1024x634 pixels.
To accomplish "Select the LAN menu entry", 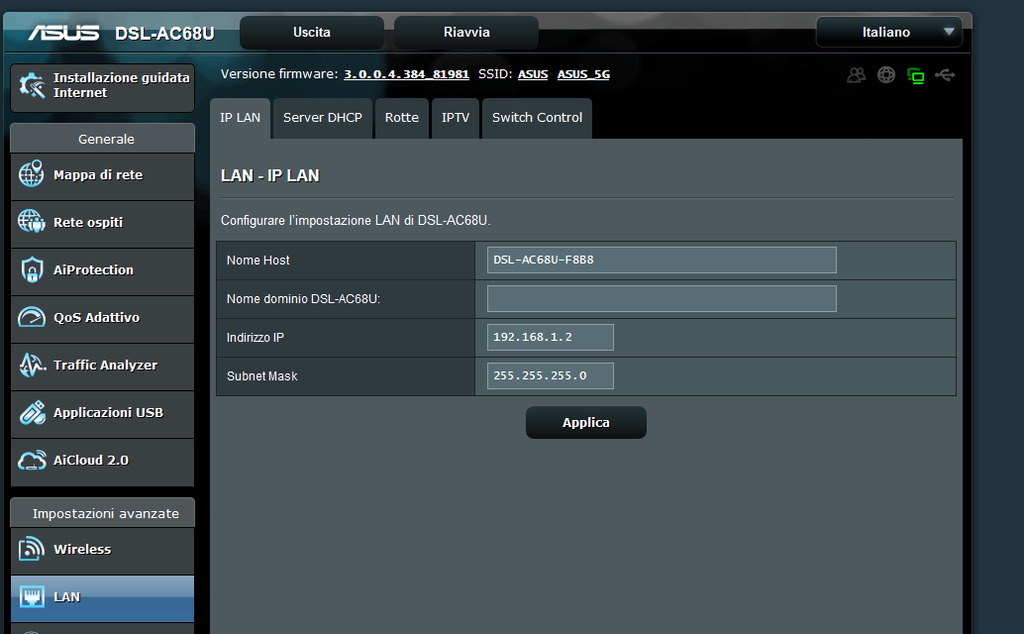I will pyautogui.click(x=103, y=599).
